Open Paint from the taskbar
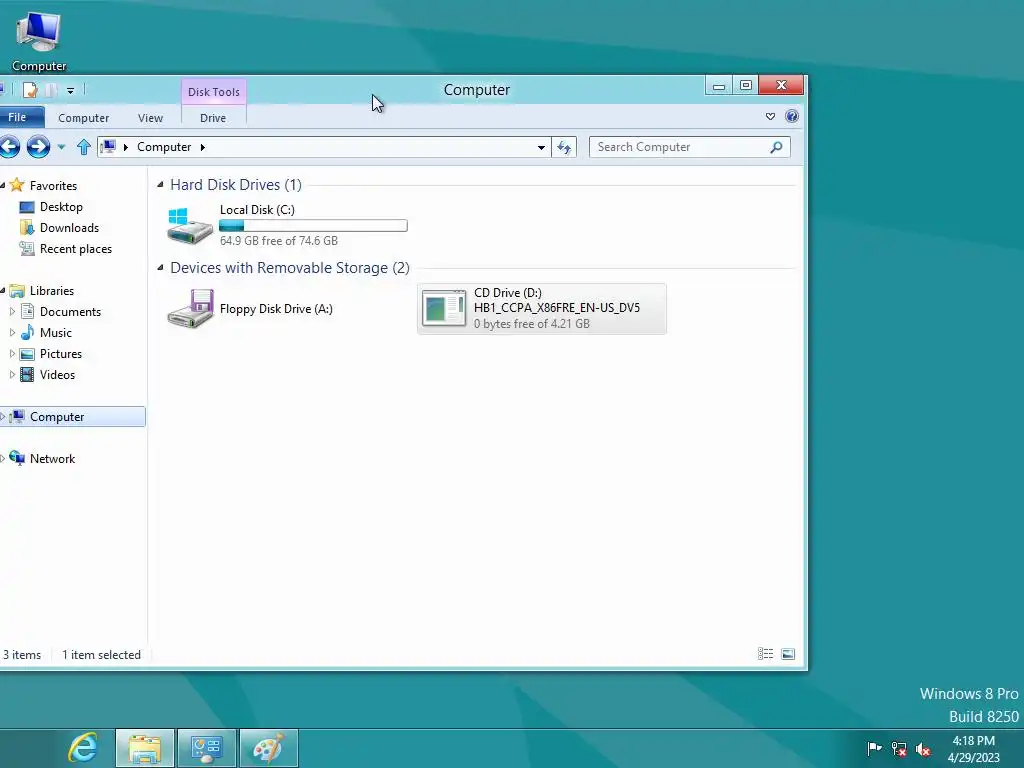 [269, 748]
